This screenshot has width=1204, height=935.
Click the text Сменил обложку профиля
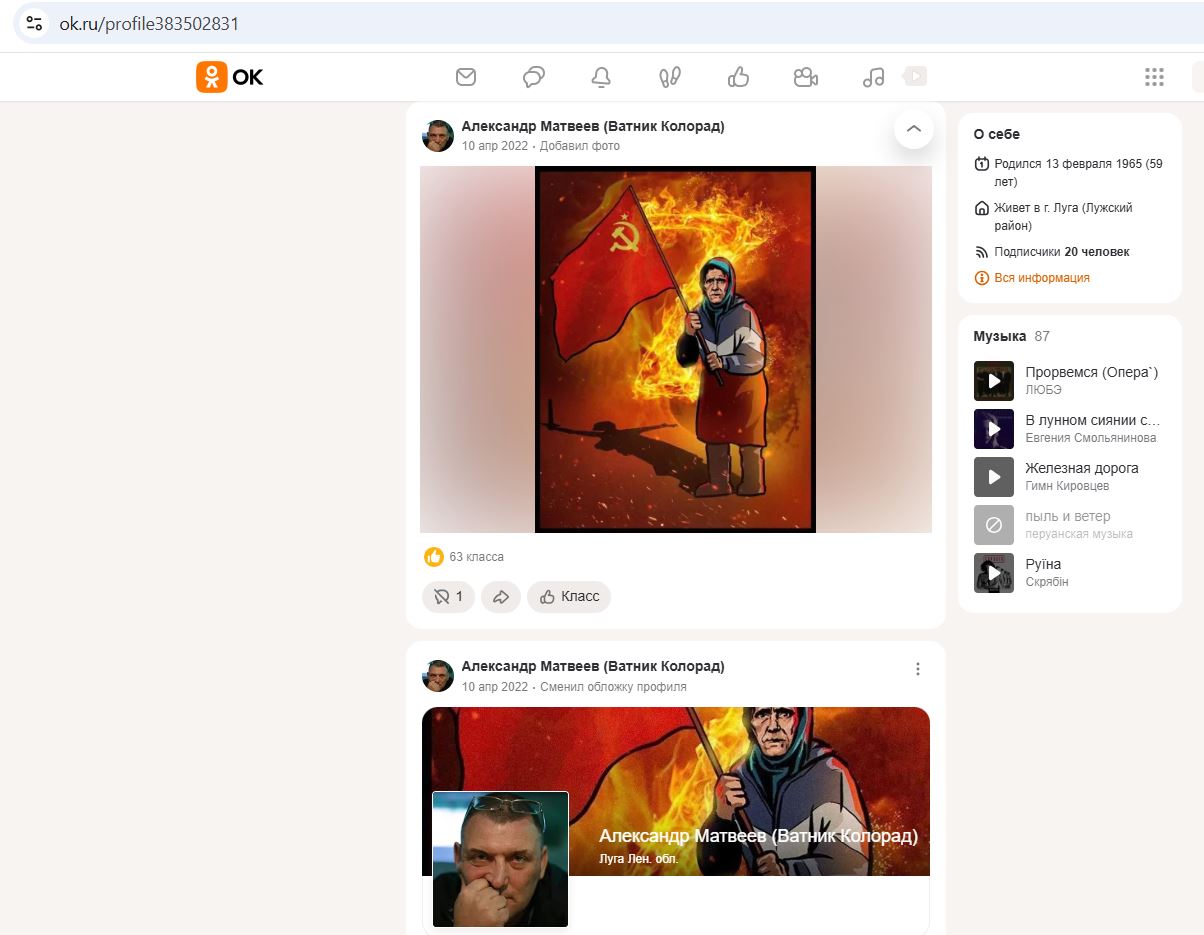point(613,687)
